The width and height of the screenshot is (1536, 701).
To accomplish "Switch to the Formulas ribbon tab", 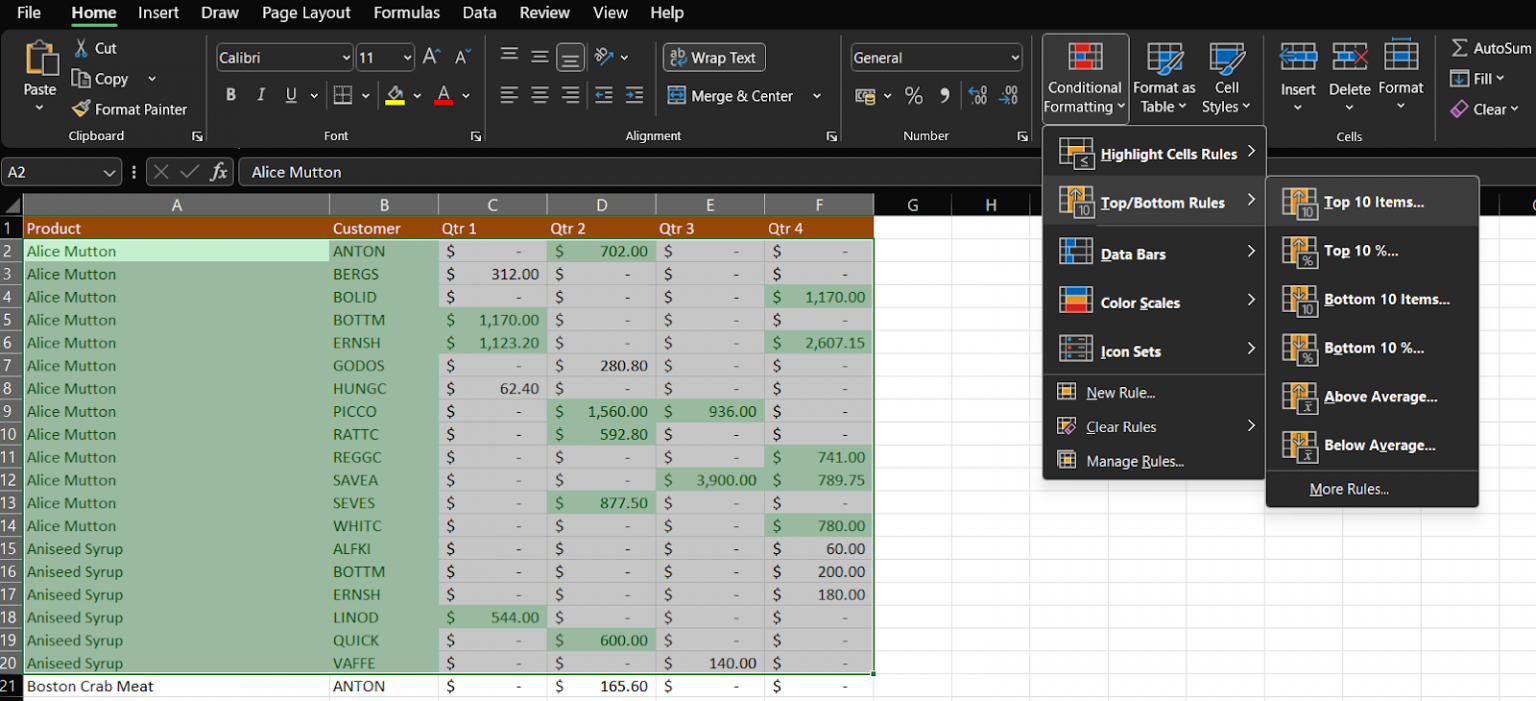I will 406,13.
